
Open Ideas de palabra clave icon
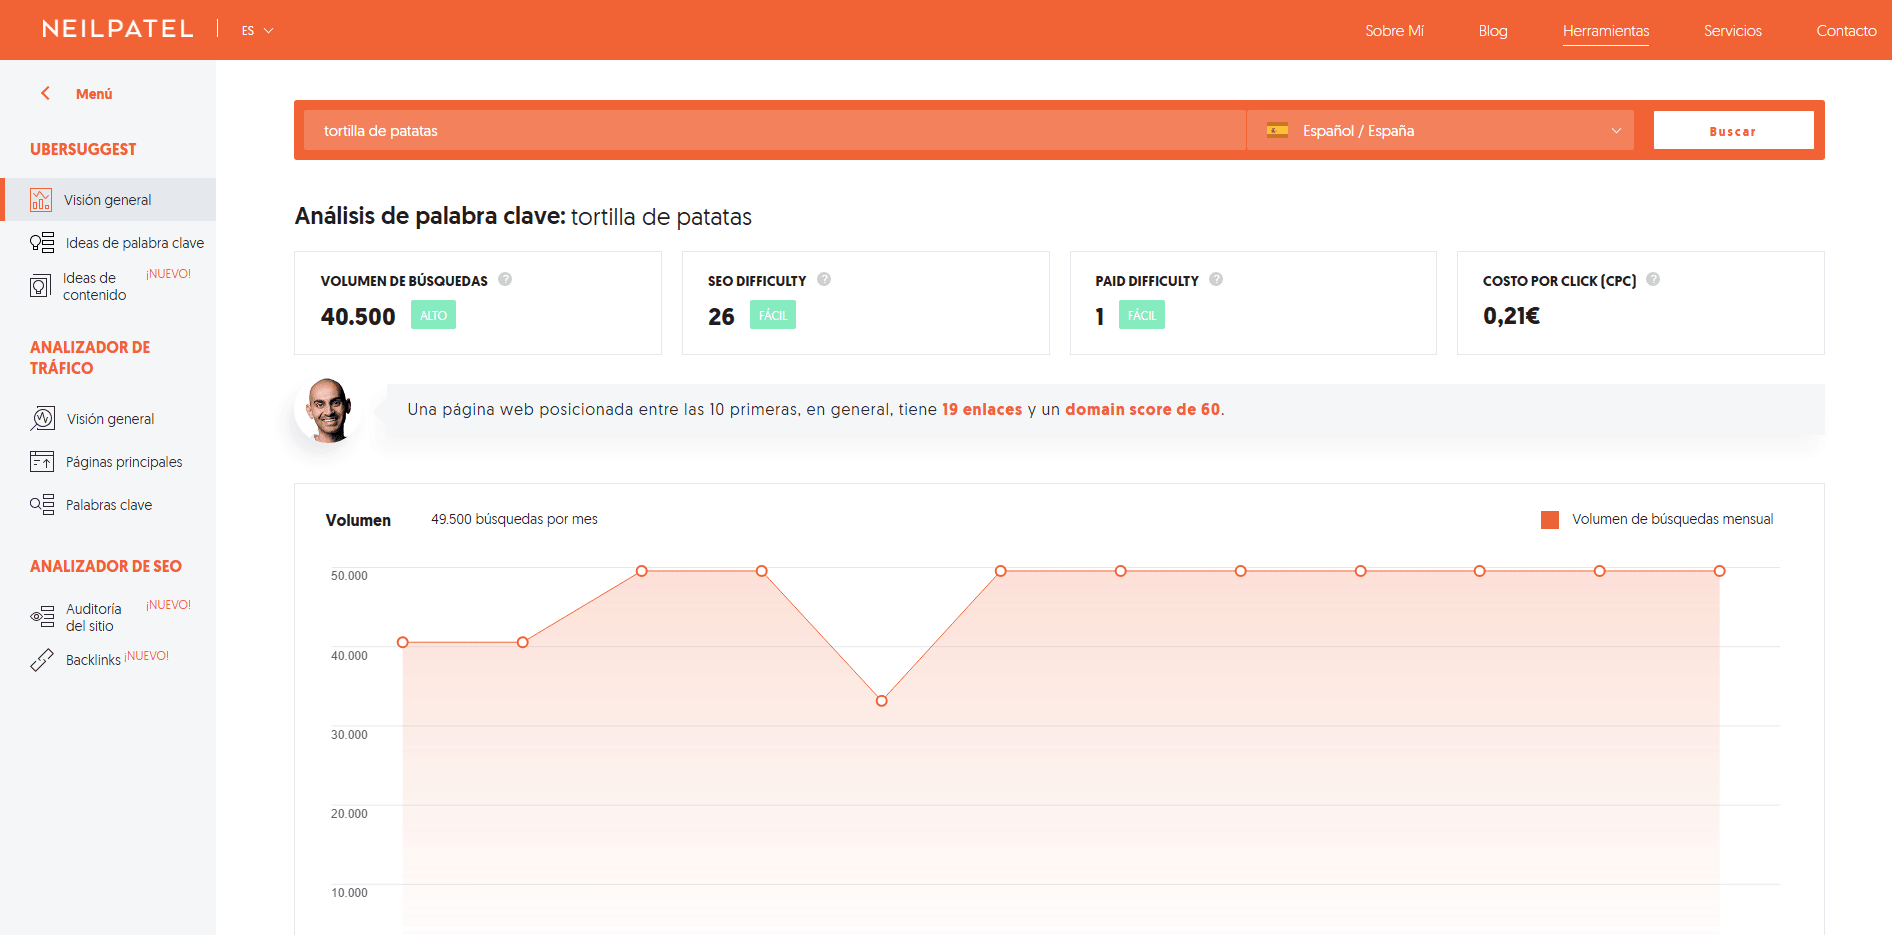coord(42,243)
